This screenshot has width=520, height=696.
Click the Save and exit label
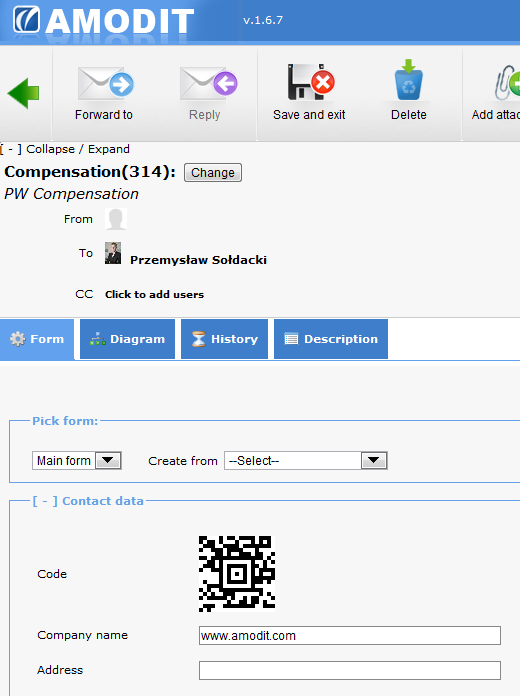pyautogui.click(x=309, y=115)
